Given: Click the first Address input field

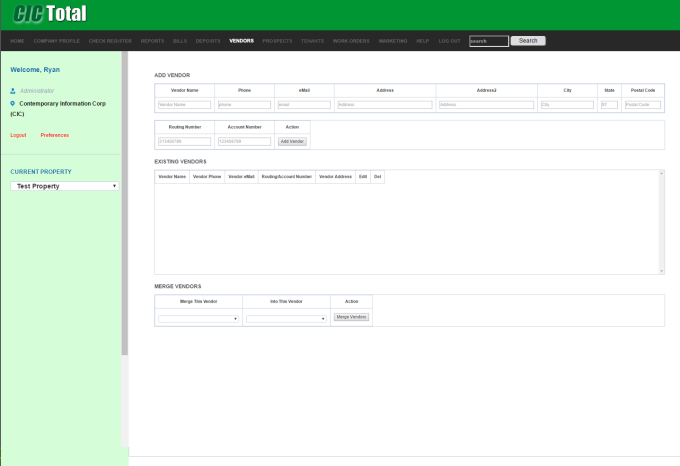Looking at the screenshot, I should coord(385,105).
